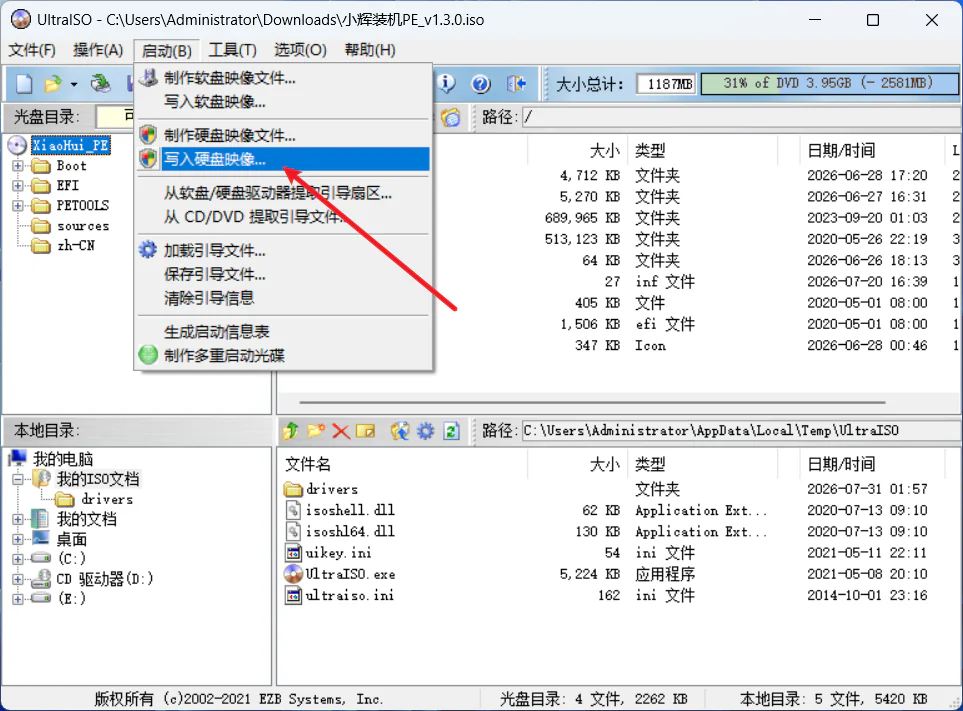Expand the EFI folder tree node
Viewport: 963px width, 711px height.
tap(18, 185)
